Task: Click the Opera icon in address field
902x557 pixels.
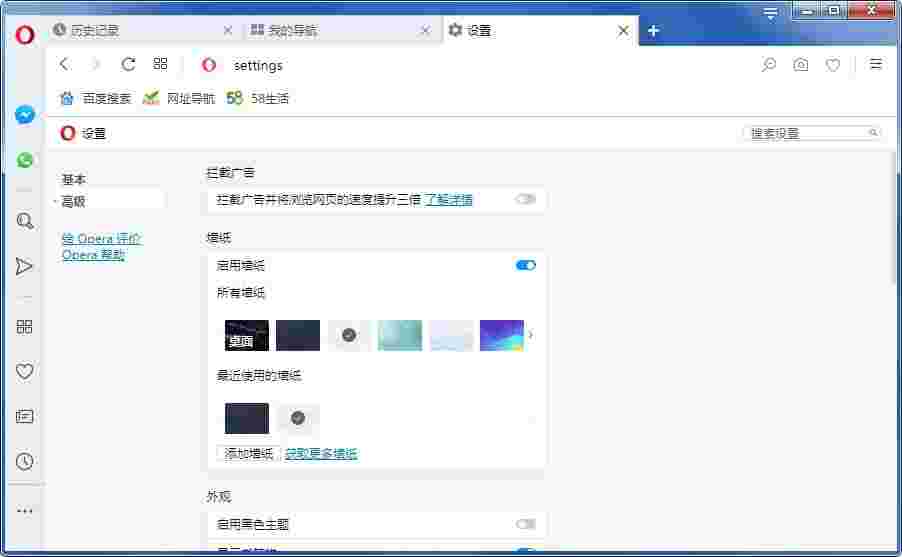Action: point(209,65)
